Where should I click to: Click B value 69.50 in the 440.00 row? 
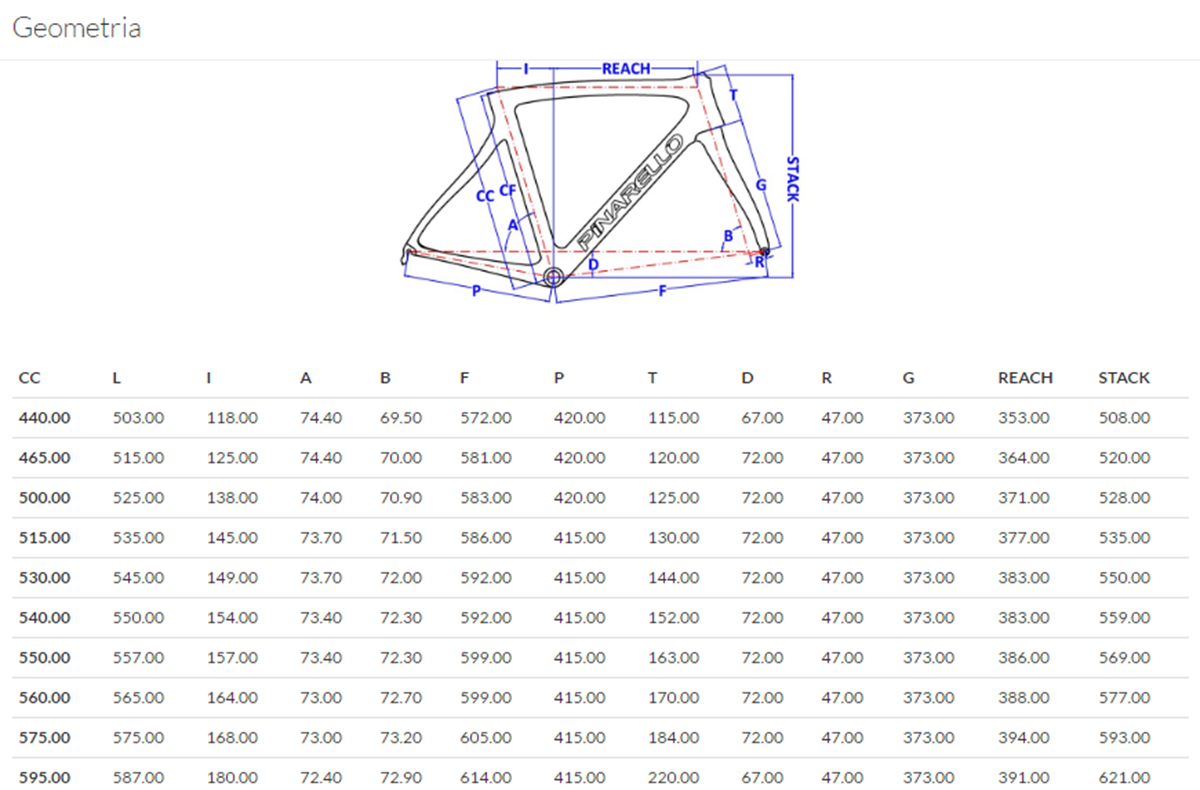[401, 418]
